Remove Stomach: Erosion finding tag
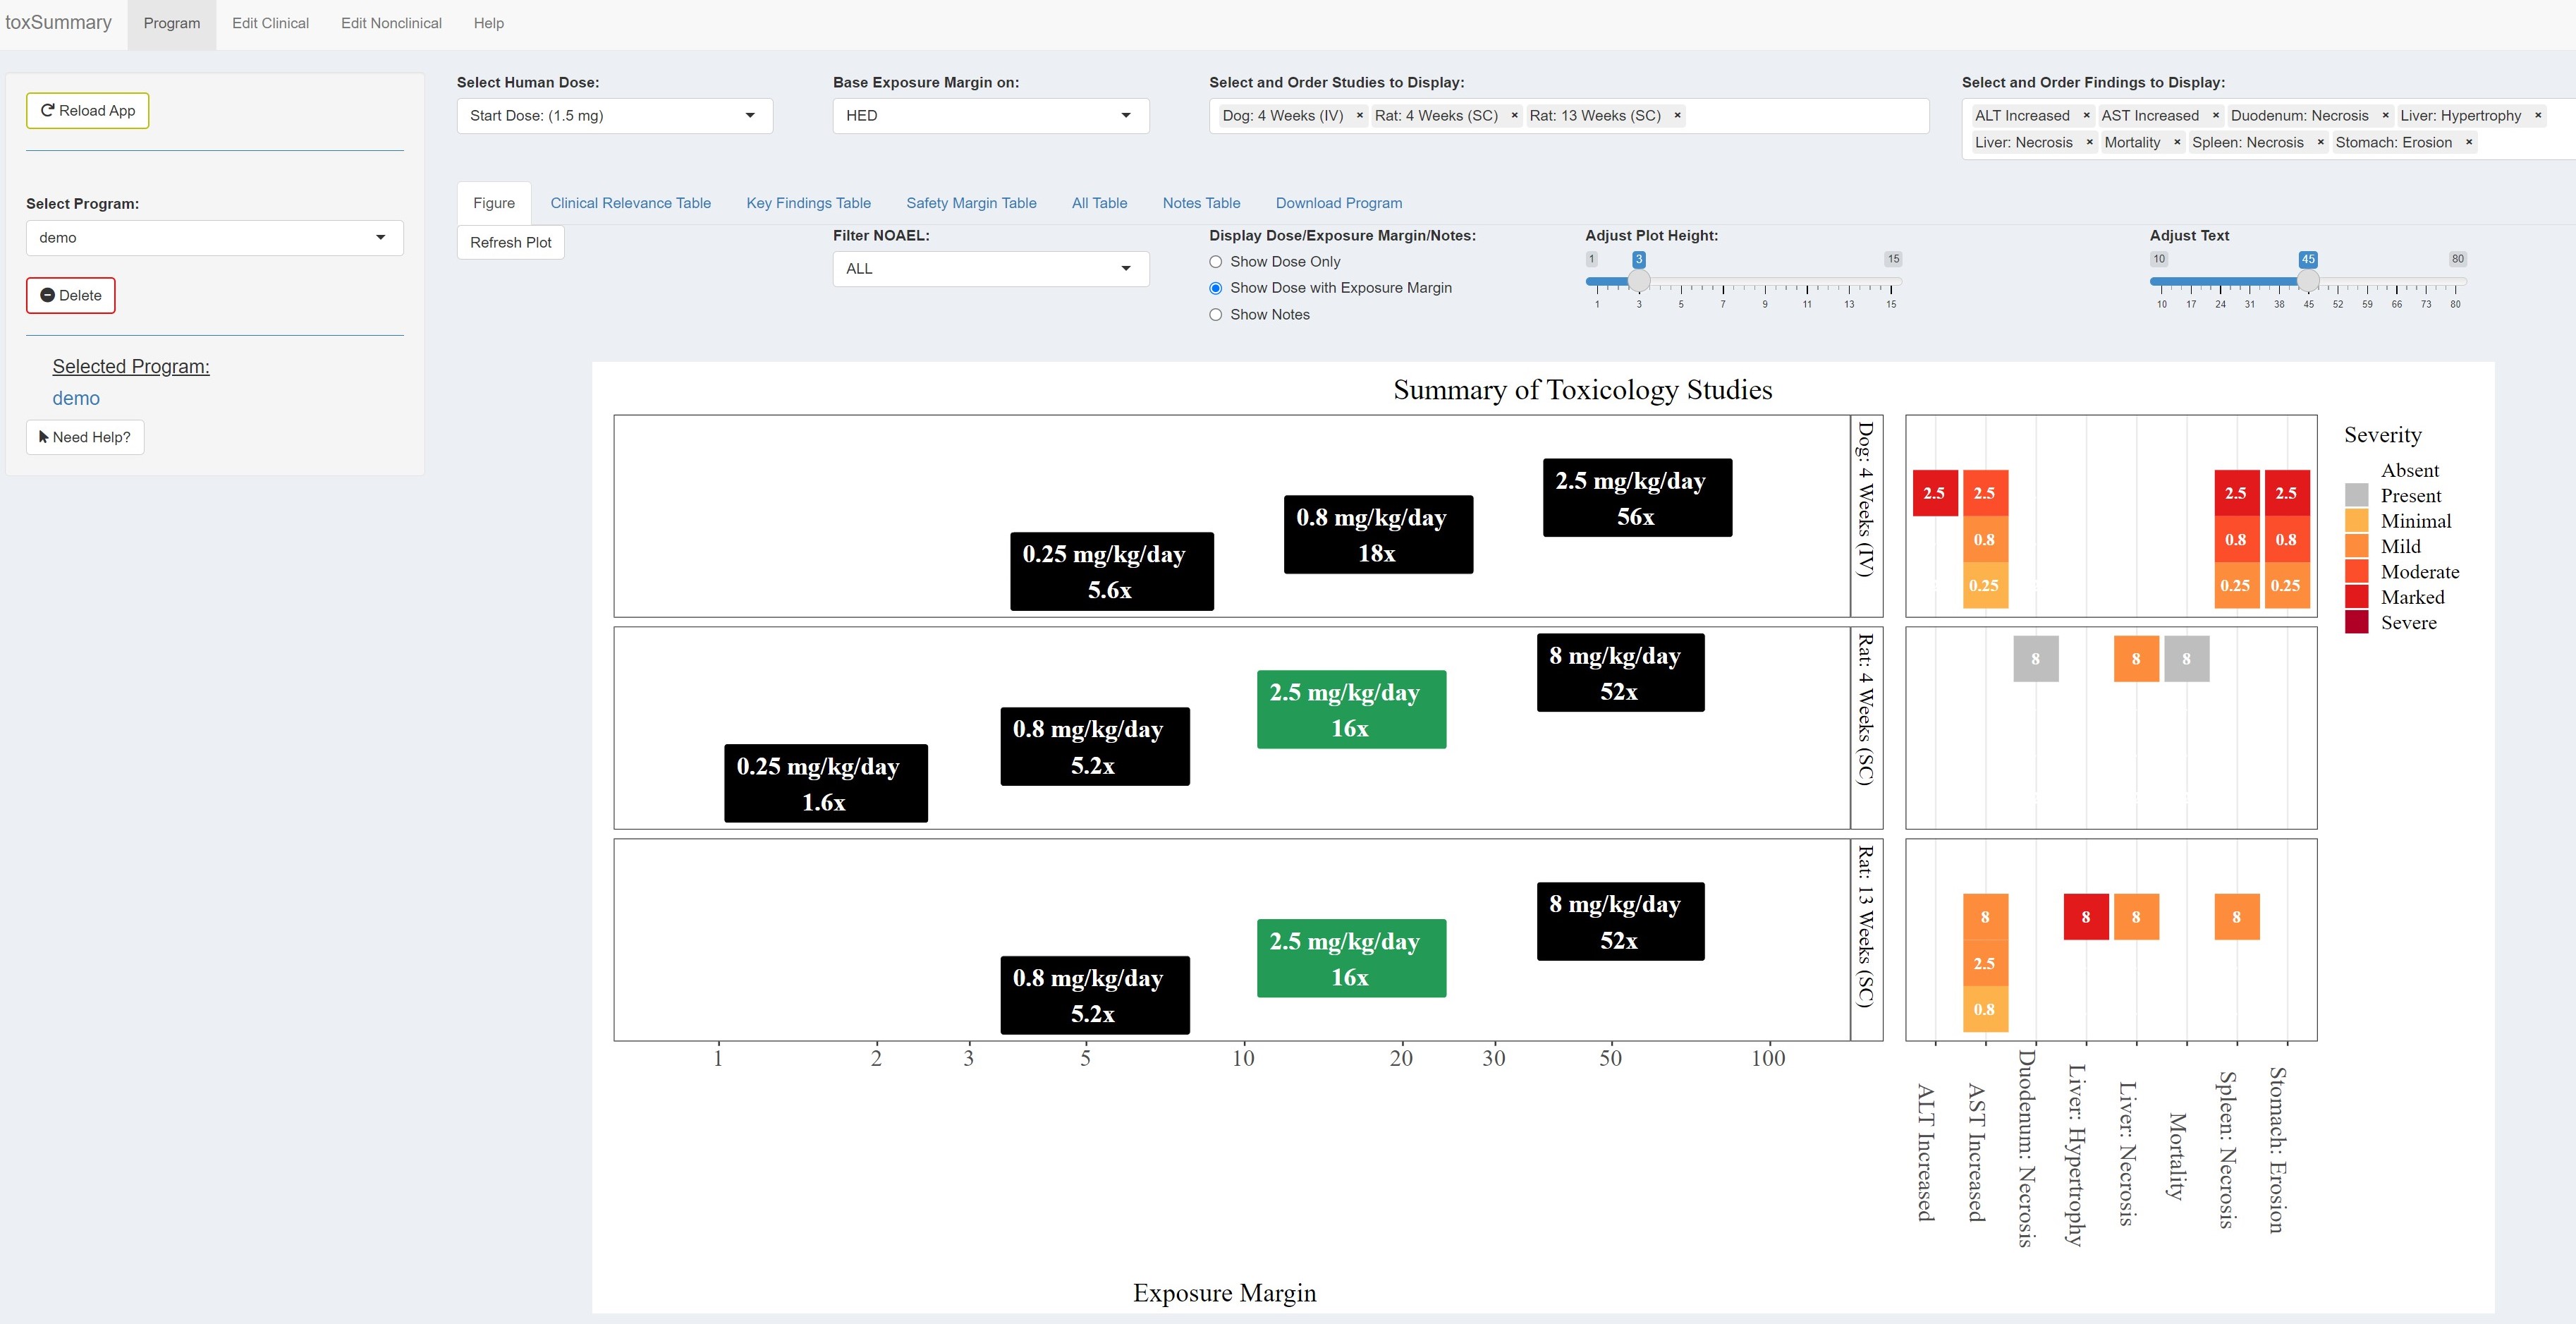Screen dimensions: 2576x1324 [2469, 143]
